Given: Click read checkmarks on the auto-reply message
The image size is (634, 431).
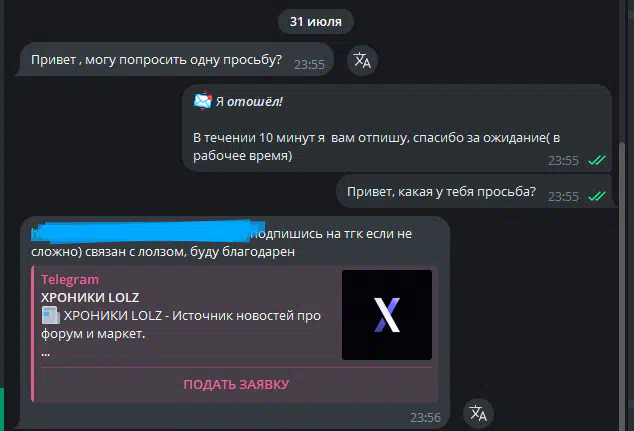Looking at the screenshot, I should click(597, 161).
